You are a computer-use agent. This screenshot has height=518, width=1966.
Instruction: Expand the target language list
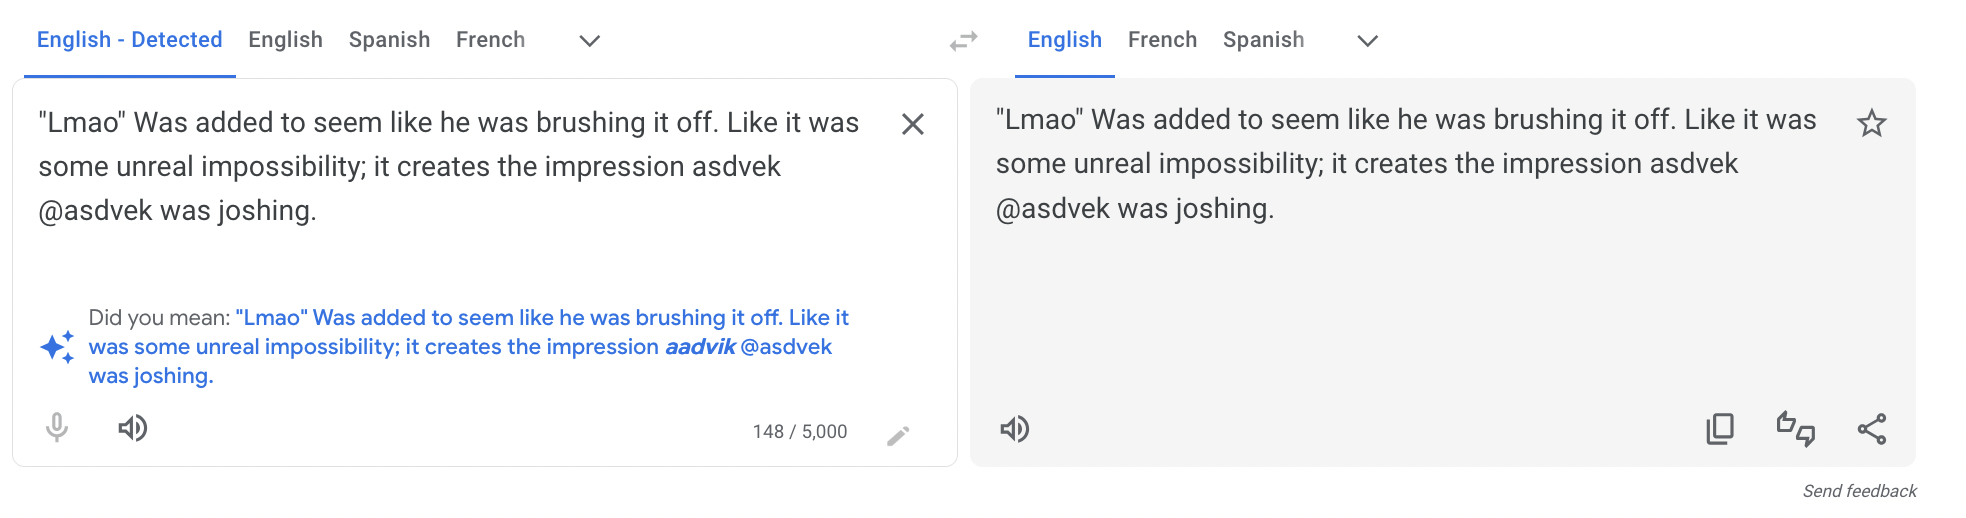(x=1367, y=41)
